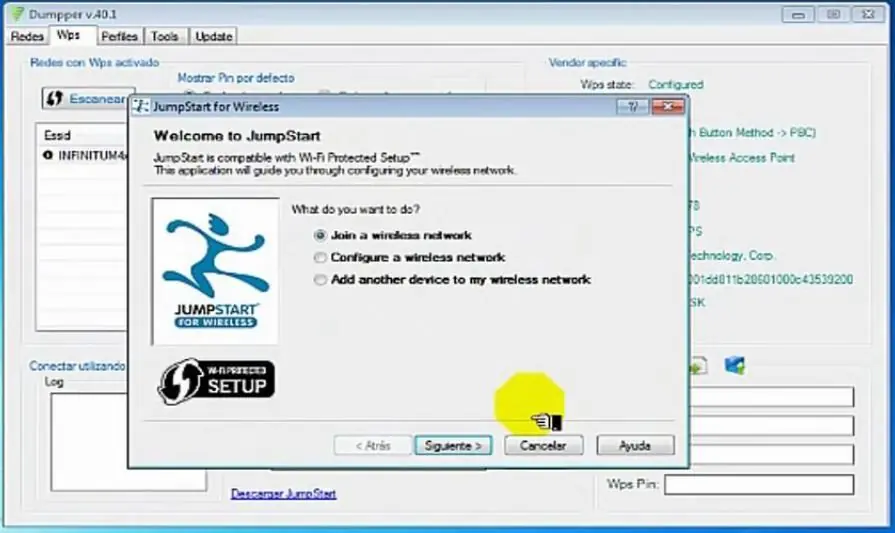The width and height of the screenshot is (895, 533).
Task: Click the Siguiente button
Action: pos(453,445)
